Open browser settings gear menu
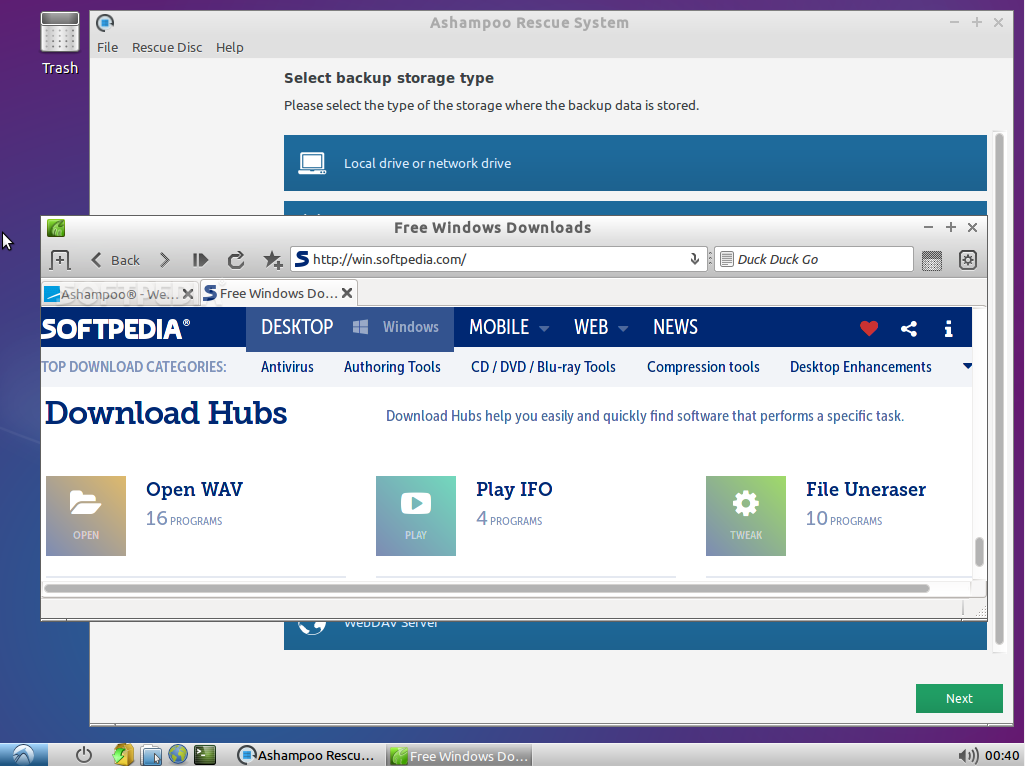This screenshot has height=766, width=1025. 967,260
